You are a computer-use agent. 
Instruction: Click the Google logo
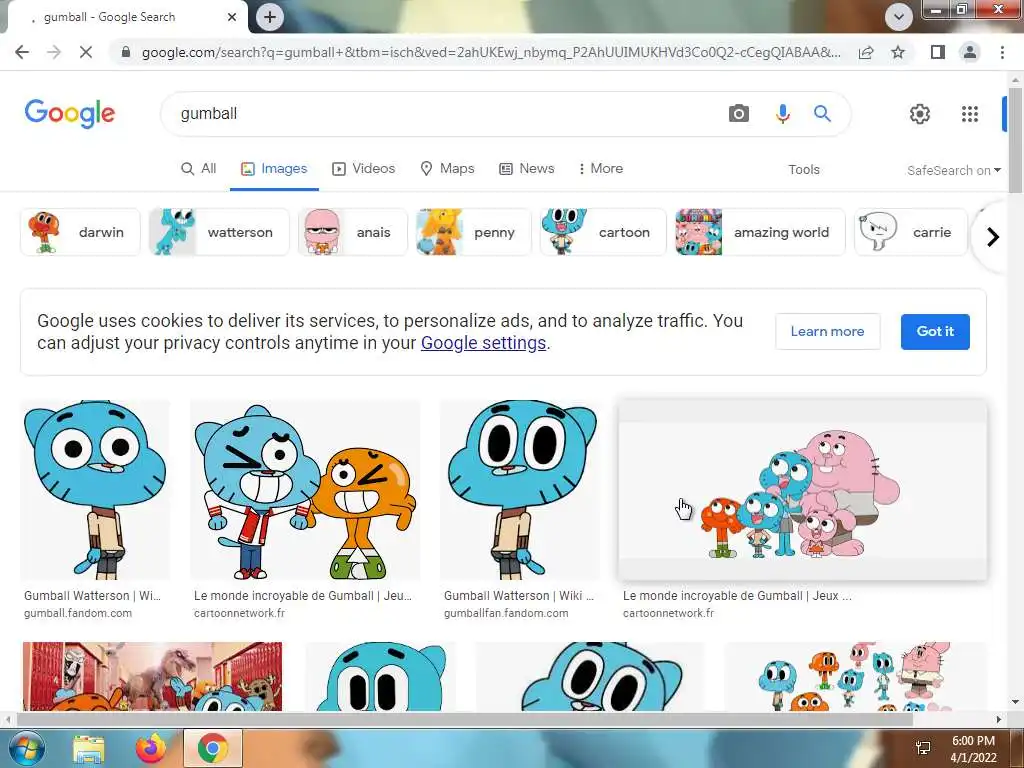pyautogui.click(x=70, y=114)
